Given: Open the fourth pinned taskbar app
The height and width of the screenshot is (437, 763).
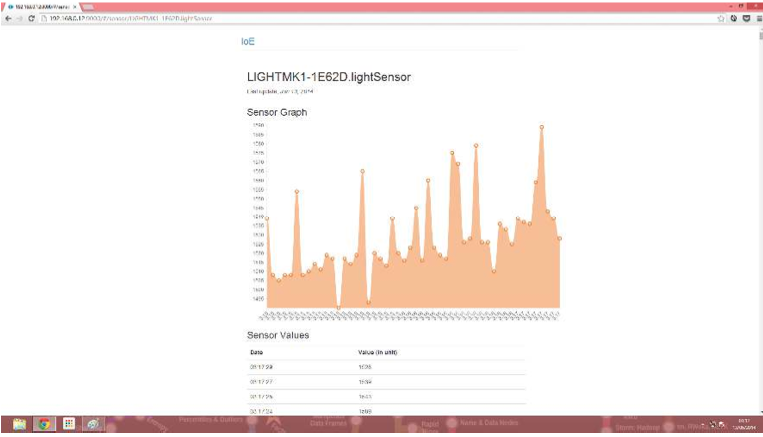Looking at the screenshot, I should 93,424.
